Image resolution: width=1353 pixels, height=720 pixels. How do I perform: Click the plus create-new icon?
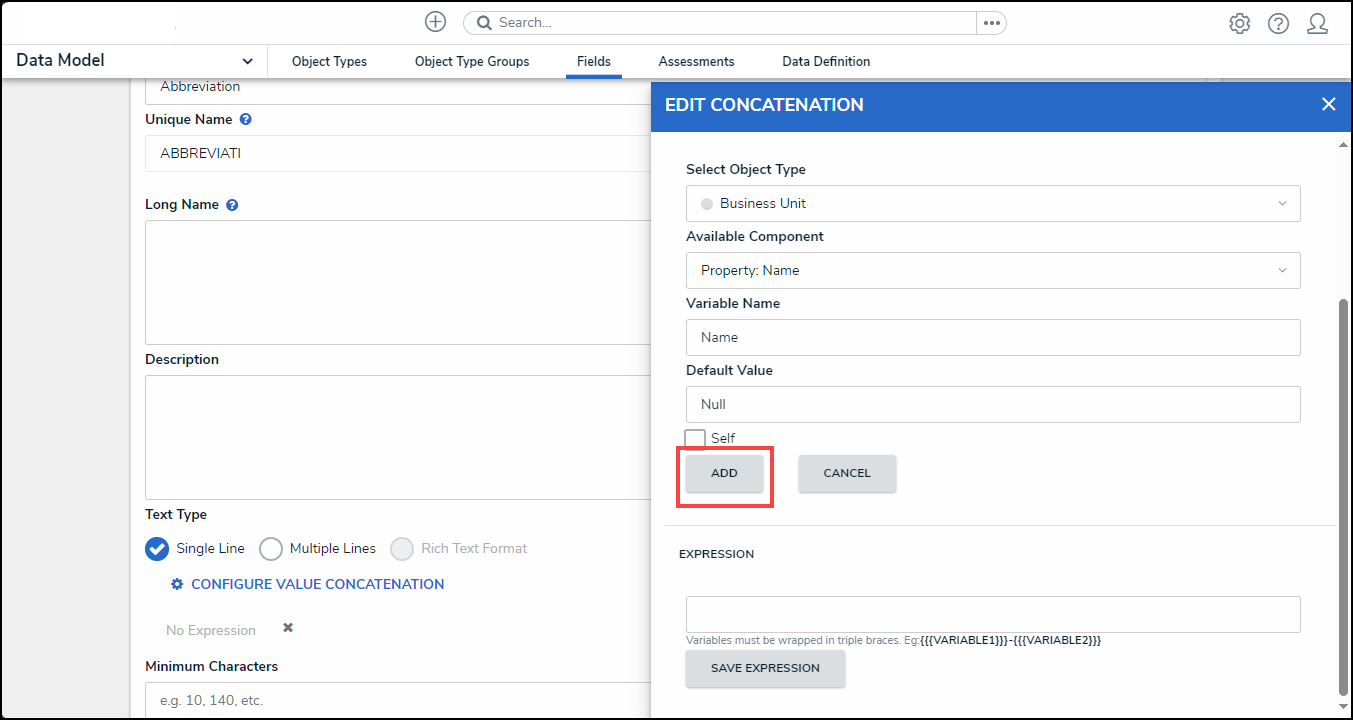tap(435, 22)
